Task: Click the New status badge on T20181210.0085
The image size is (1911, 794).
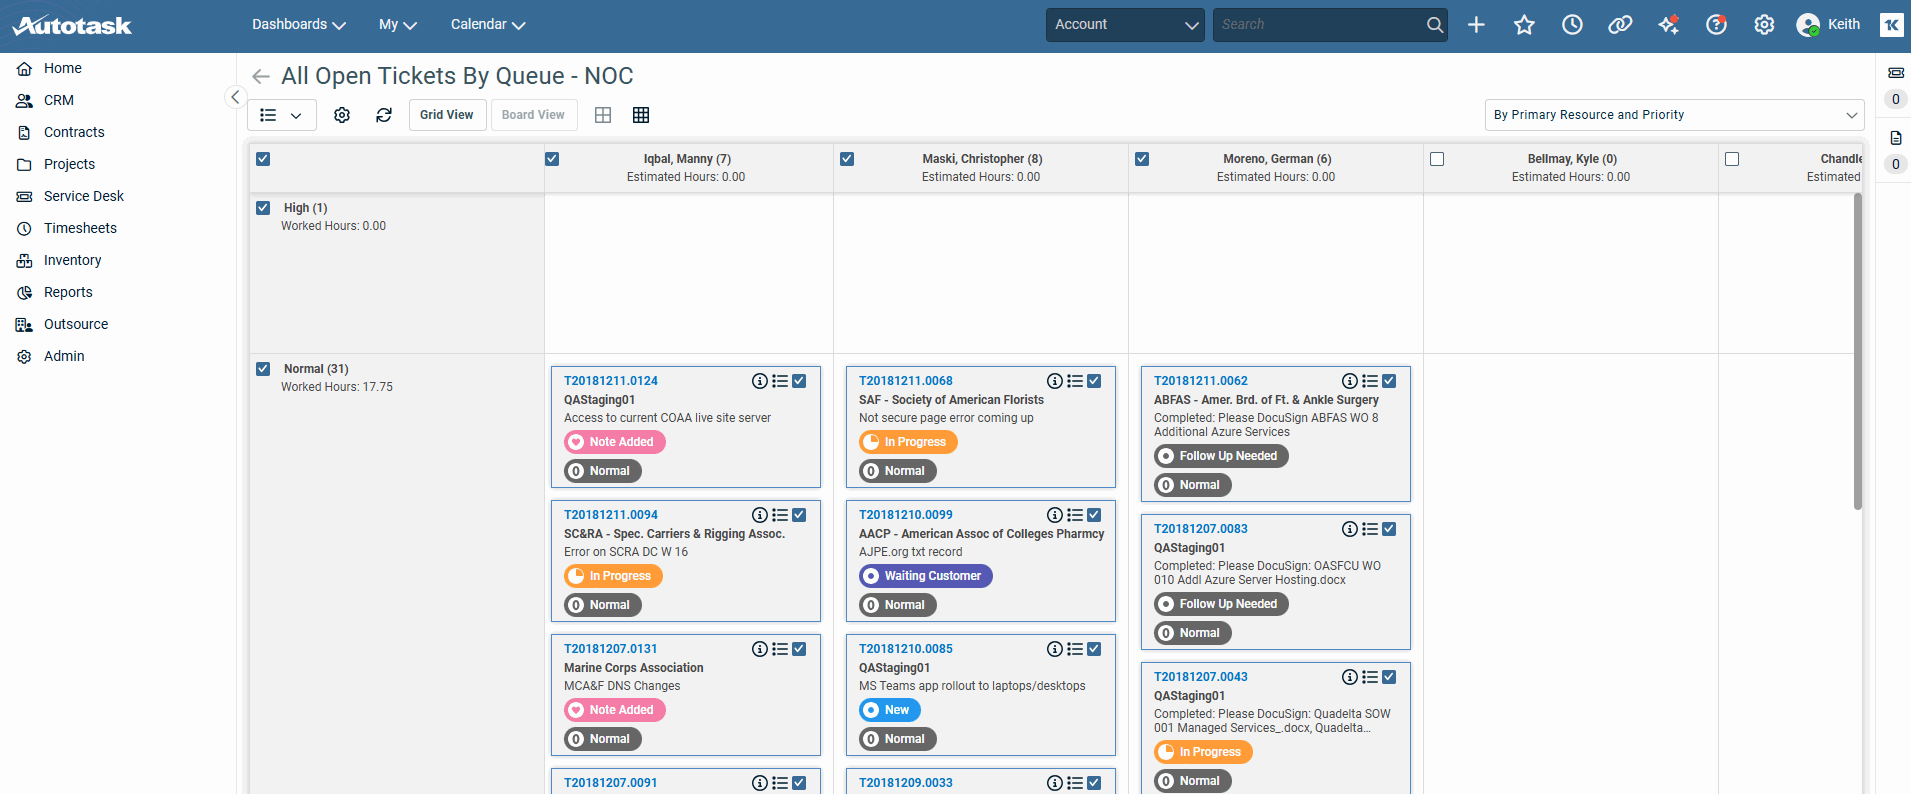Action: (890, 710)
